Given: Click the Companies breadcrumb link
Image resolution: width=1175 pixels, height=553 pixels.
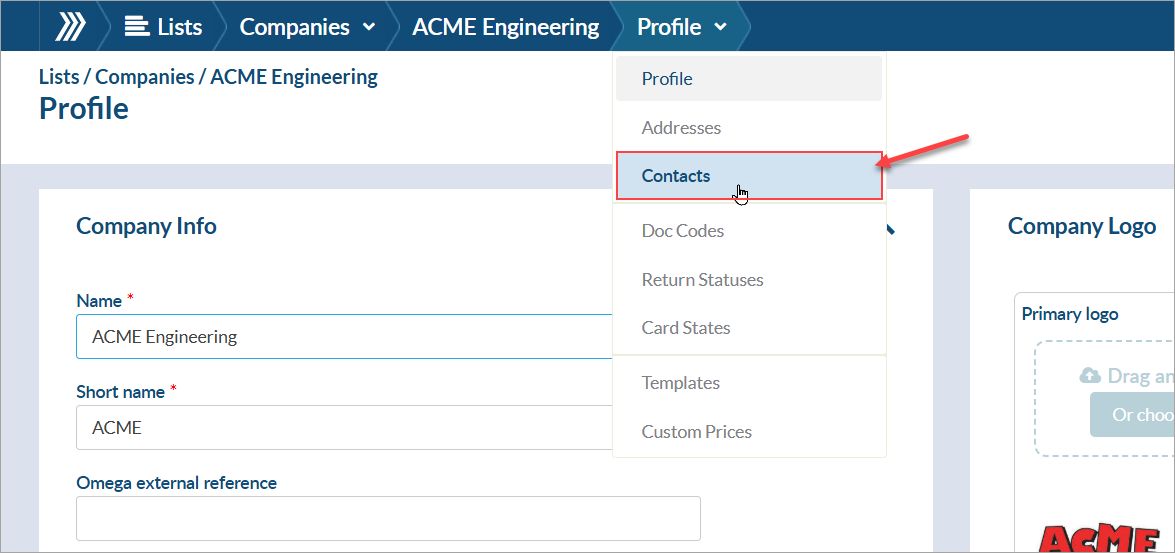Looking at the screenshot, I should (x=145, y=77).
